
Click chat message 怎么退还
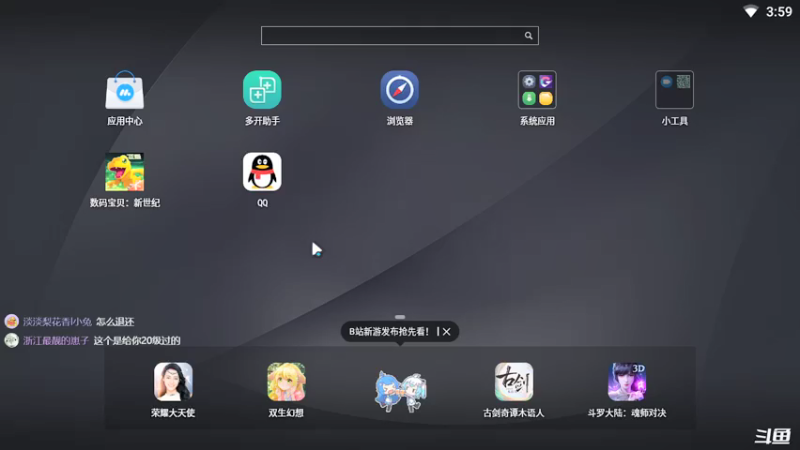pos(115,321)
